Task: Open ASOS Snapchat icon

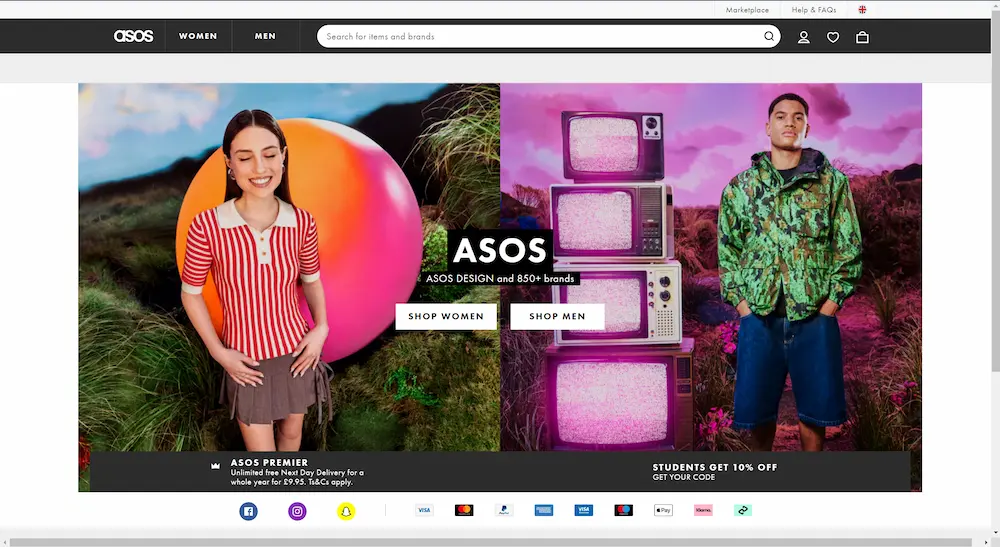Action: pos(346,511)
